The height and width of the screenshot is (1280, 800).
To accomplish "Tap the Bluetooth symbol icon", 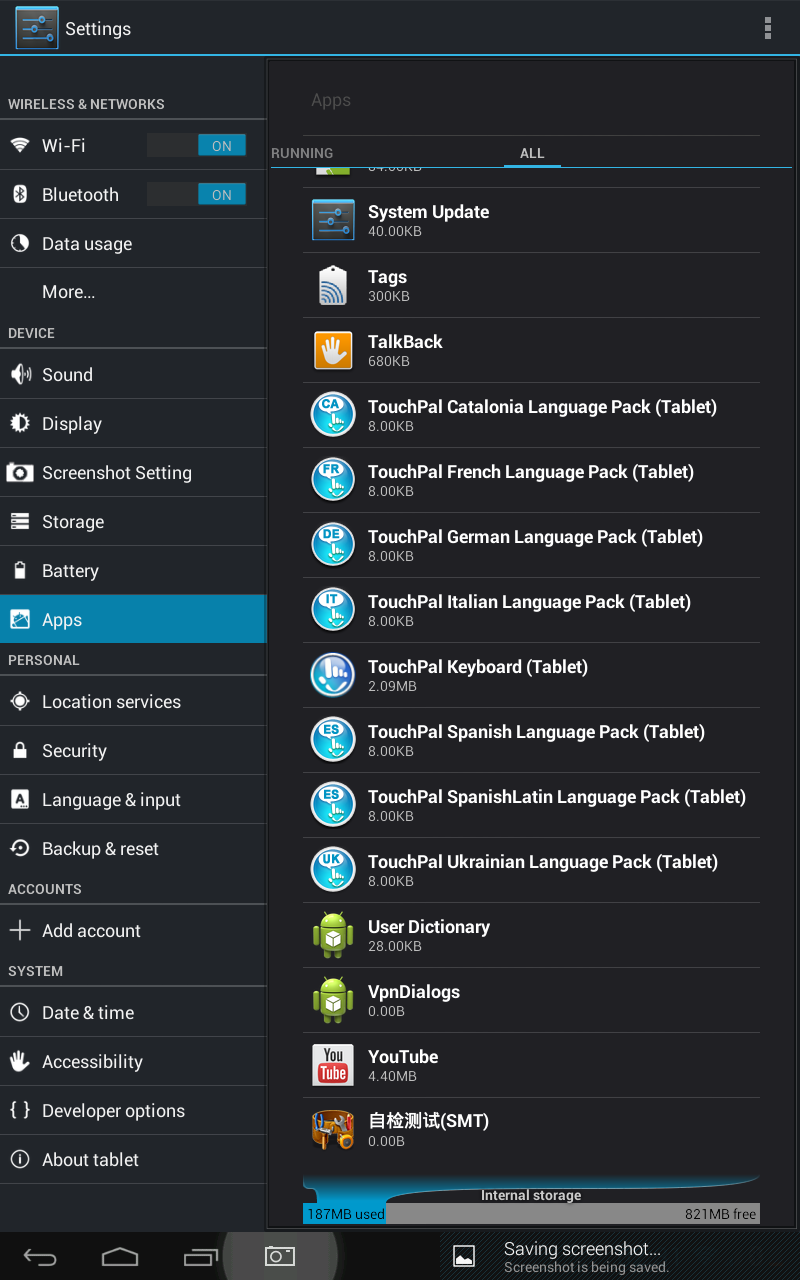I will point(20,194).
